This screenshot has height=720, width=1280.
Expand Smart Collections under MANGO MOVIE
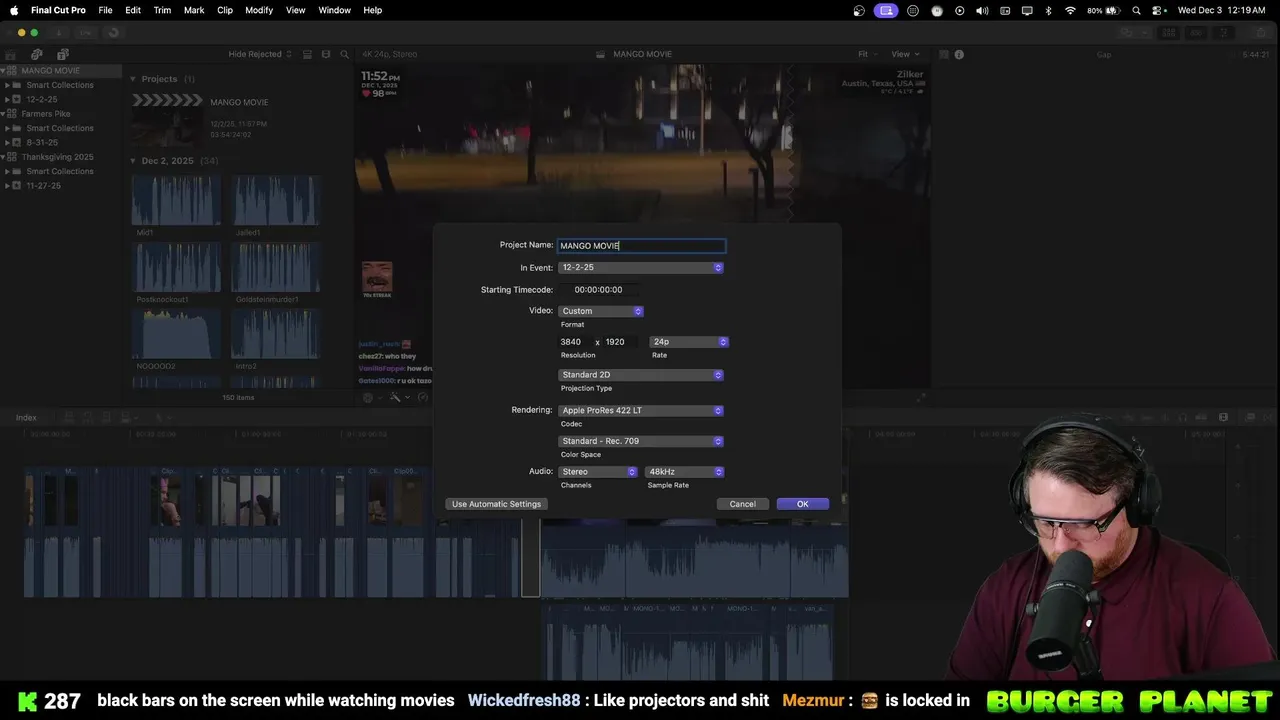pyautogui.click(x=7, y=85)
